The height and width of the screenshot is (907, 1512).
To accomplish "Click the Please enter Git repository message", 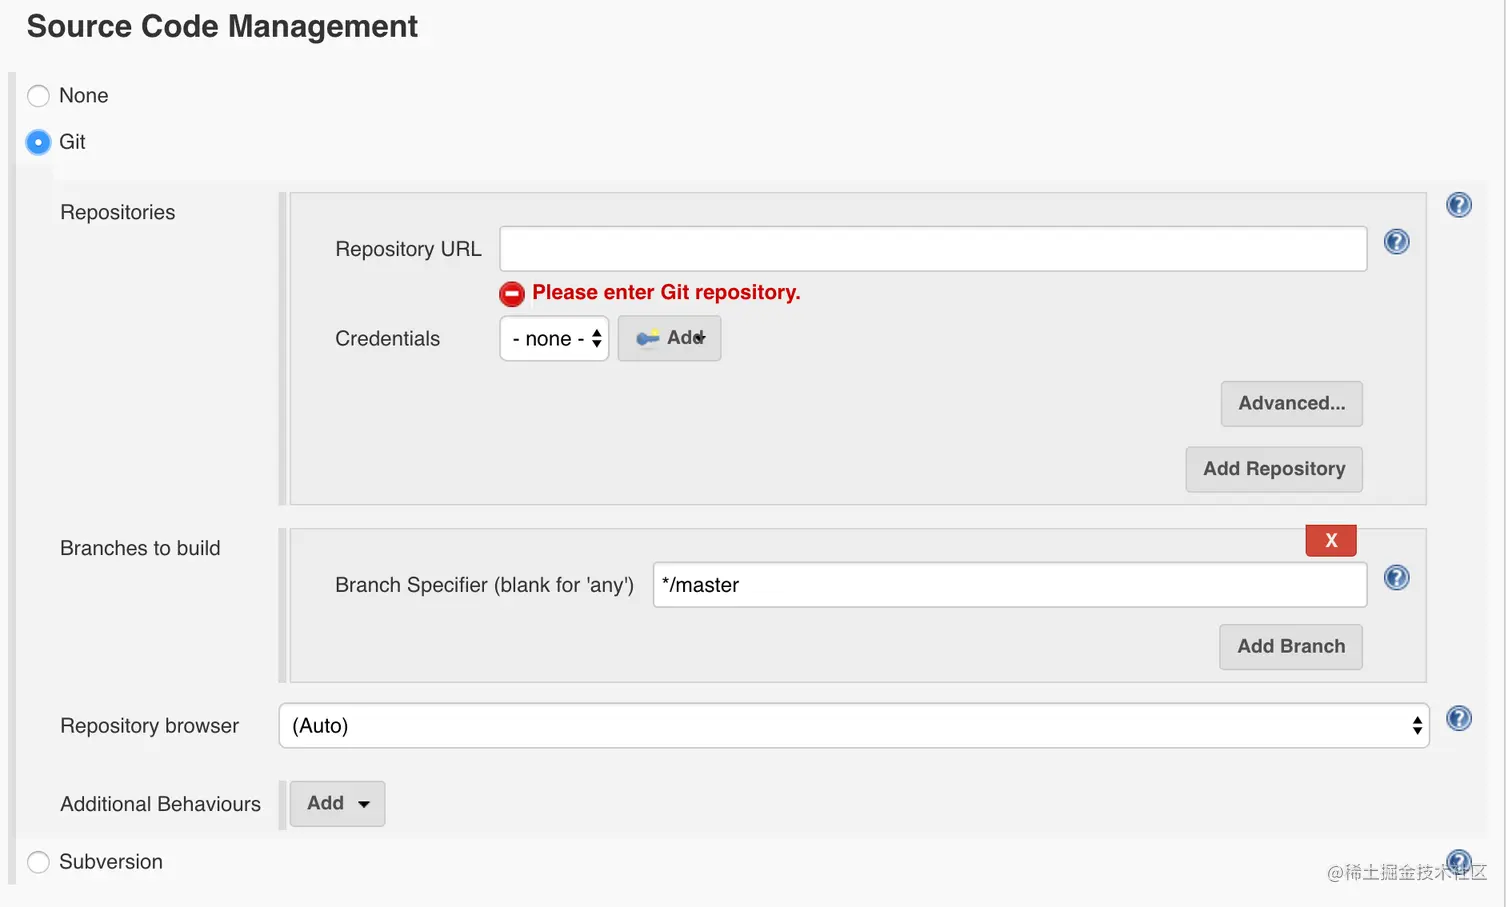I will tap(666, 292).
